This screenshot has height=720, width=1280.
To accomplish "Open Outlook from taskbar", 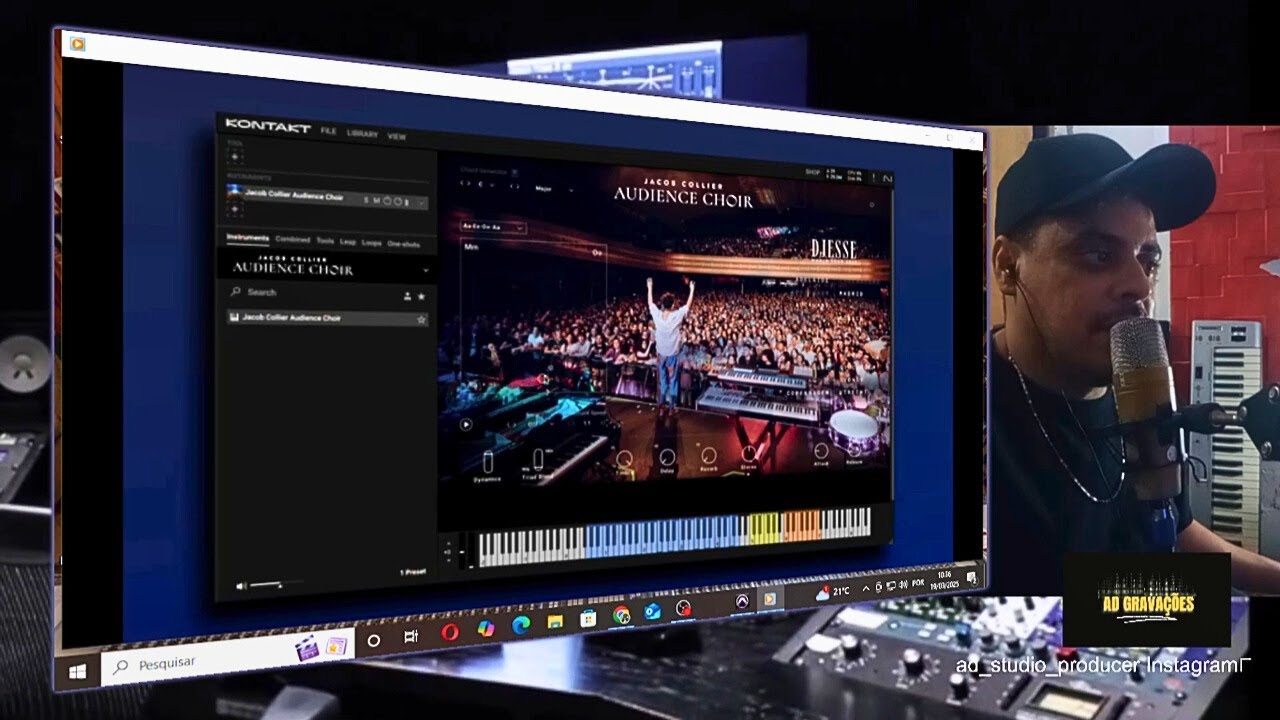I will tap(652, 610).
